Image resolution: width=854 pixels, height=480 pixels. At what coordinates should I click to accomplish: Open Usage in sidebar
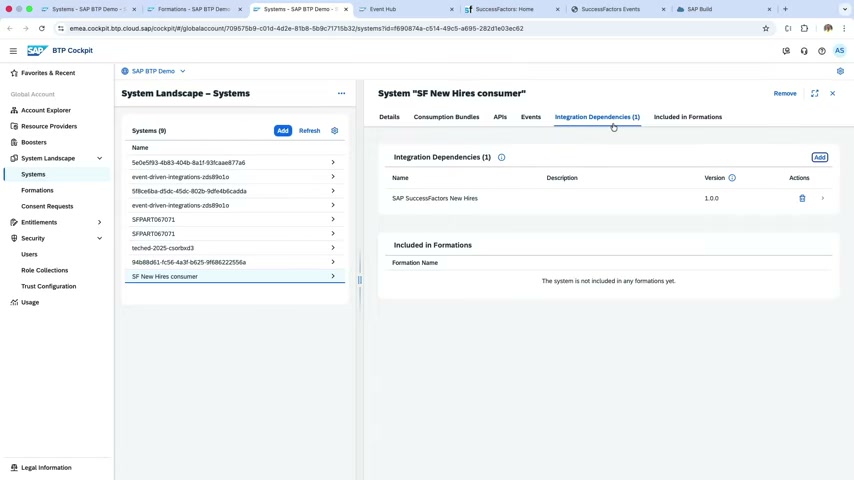coord(30,302)
